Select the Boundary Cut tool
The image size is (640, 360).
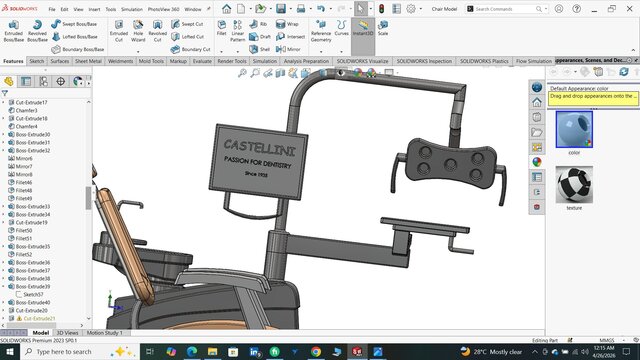(191, 49)
